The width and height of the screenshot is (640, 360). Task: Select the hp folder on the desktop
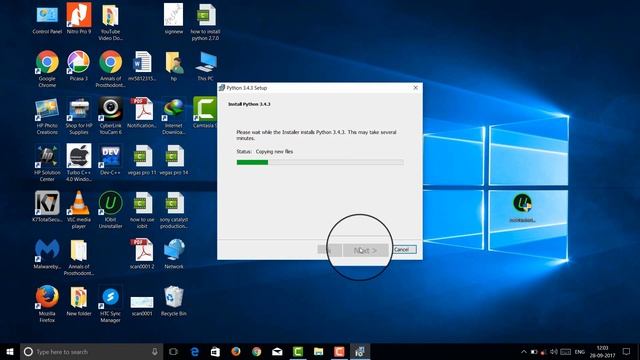(173, 66)
